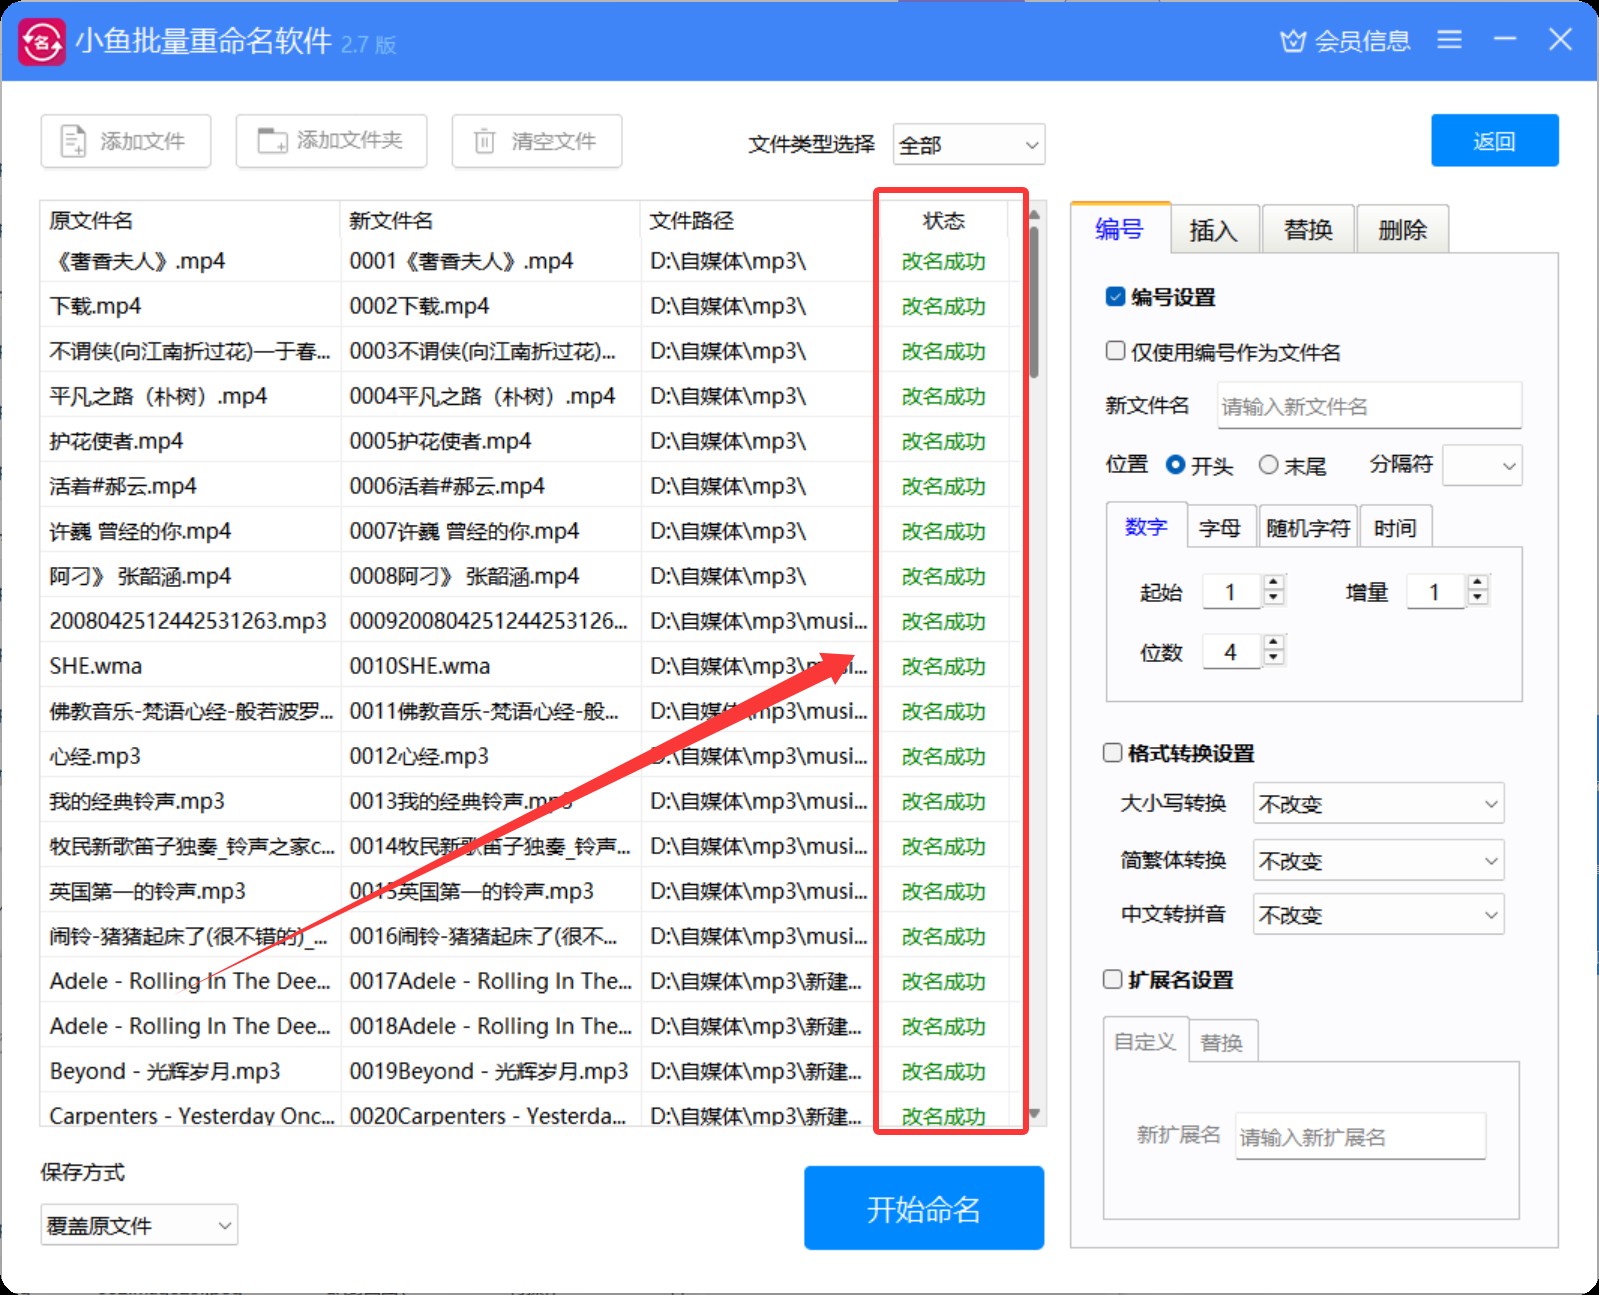Image resolution: width=1599 pixels, height=1295 pixels.
Task: Open the Chinese to pinyin dropdown
Action: (x=1378, y=915)
